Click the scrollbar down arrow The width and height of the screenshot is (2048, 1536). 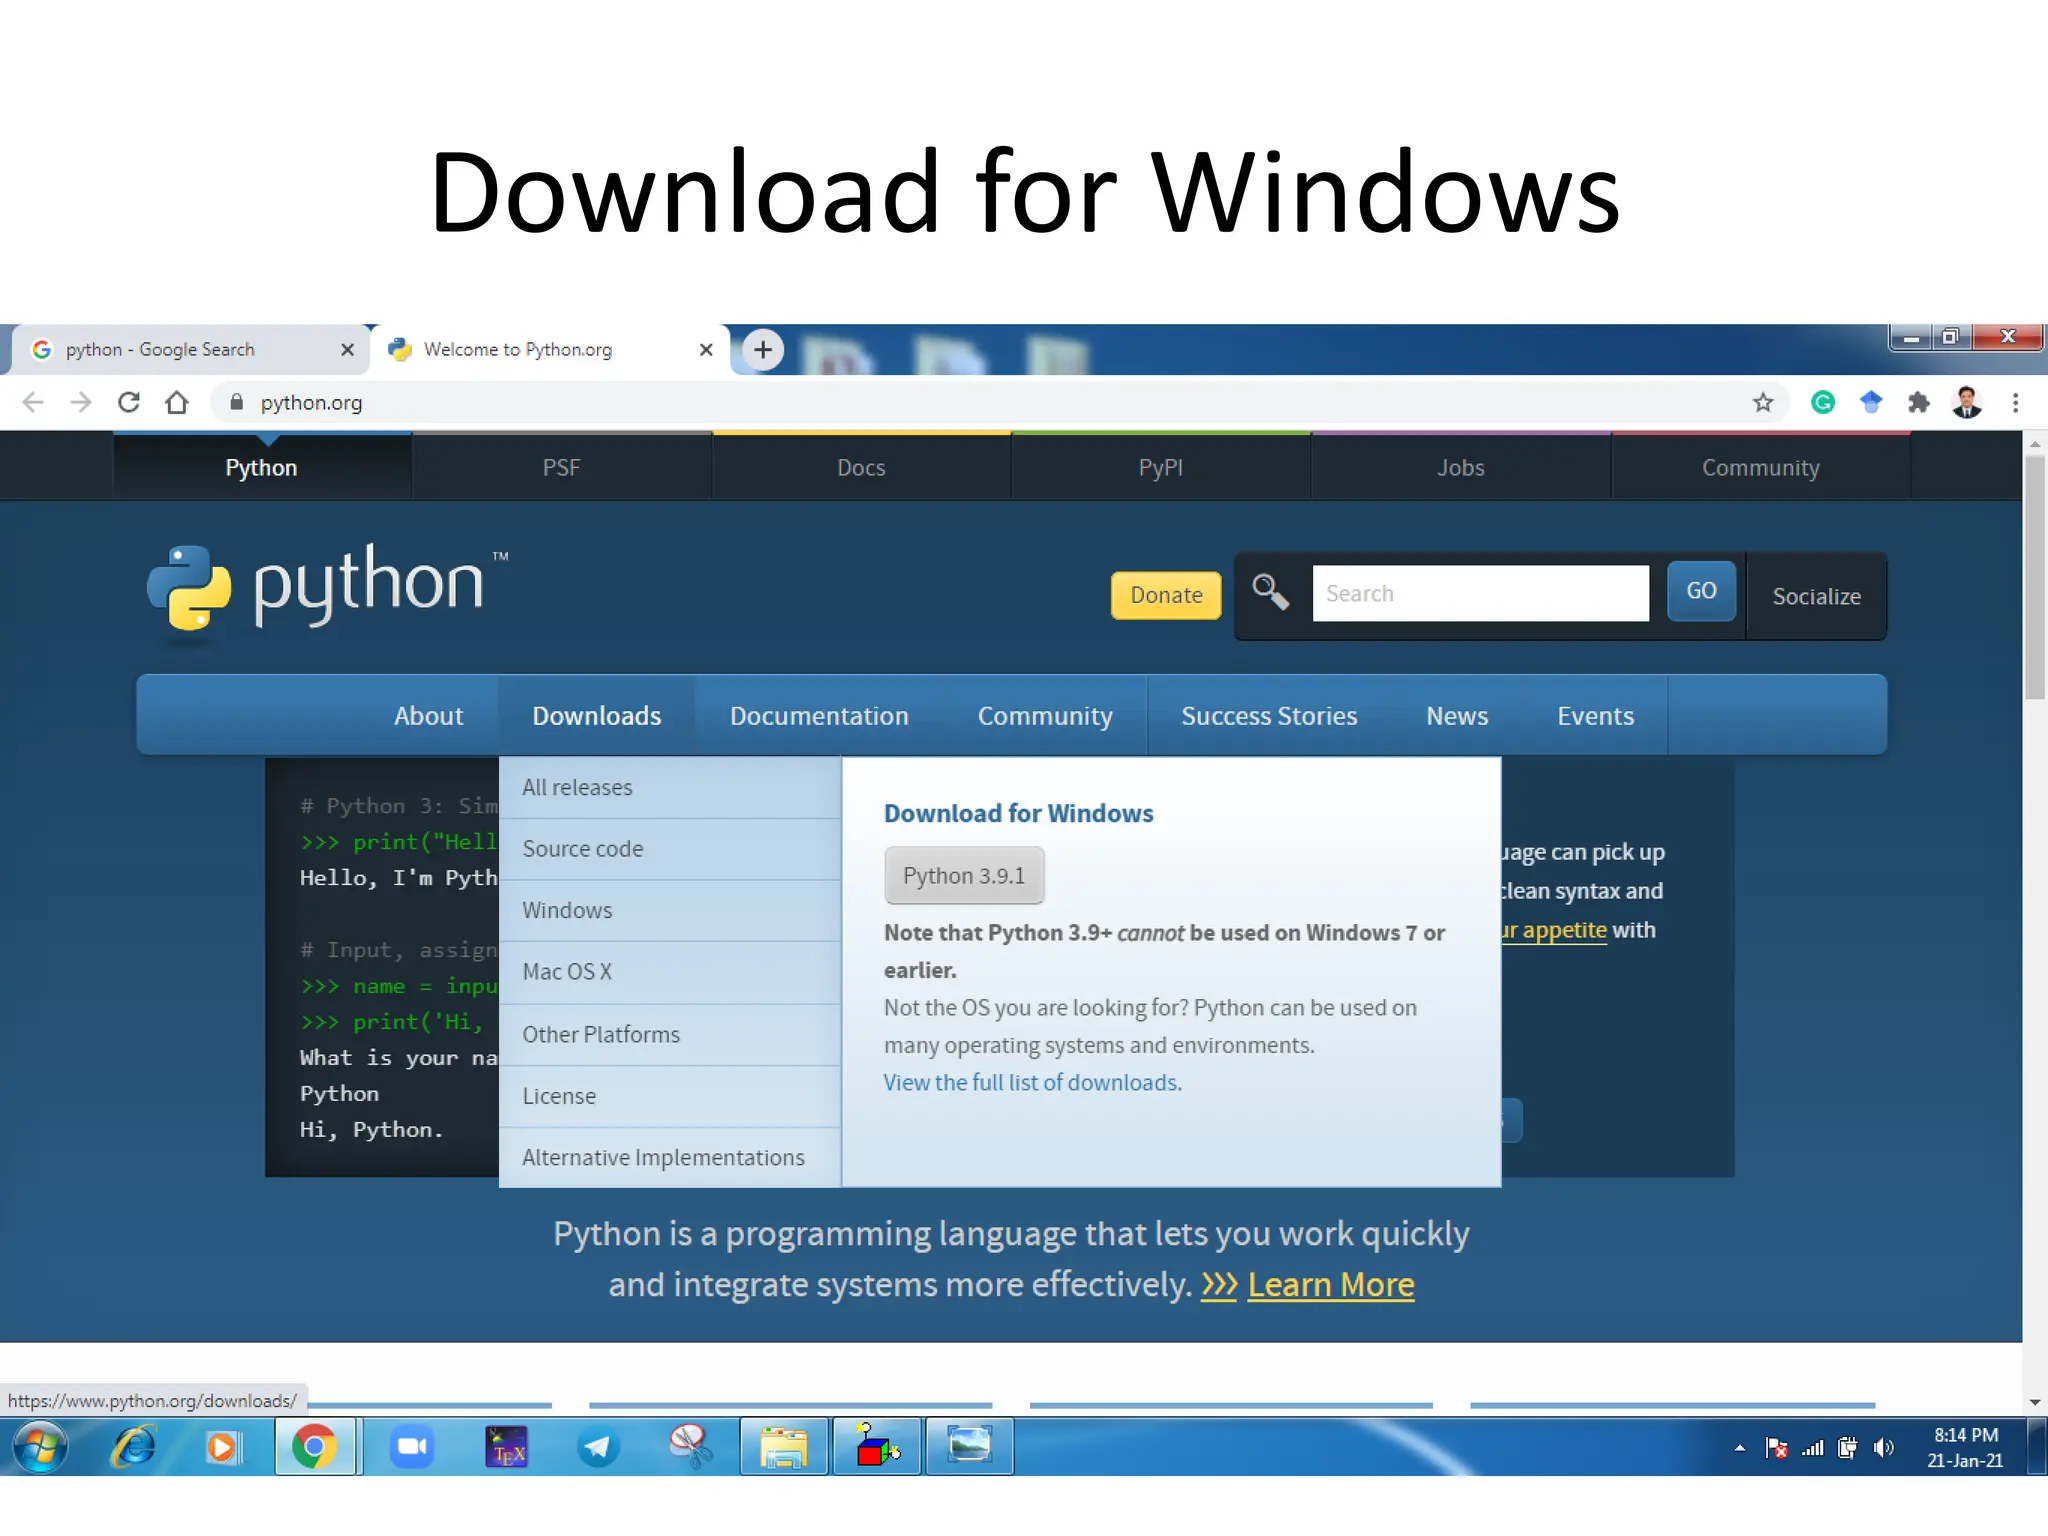(2034, 1402)
